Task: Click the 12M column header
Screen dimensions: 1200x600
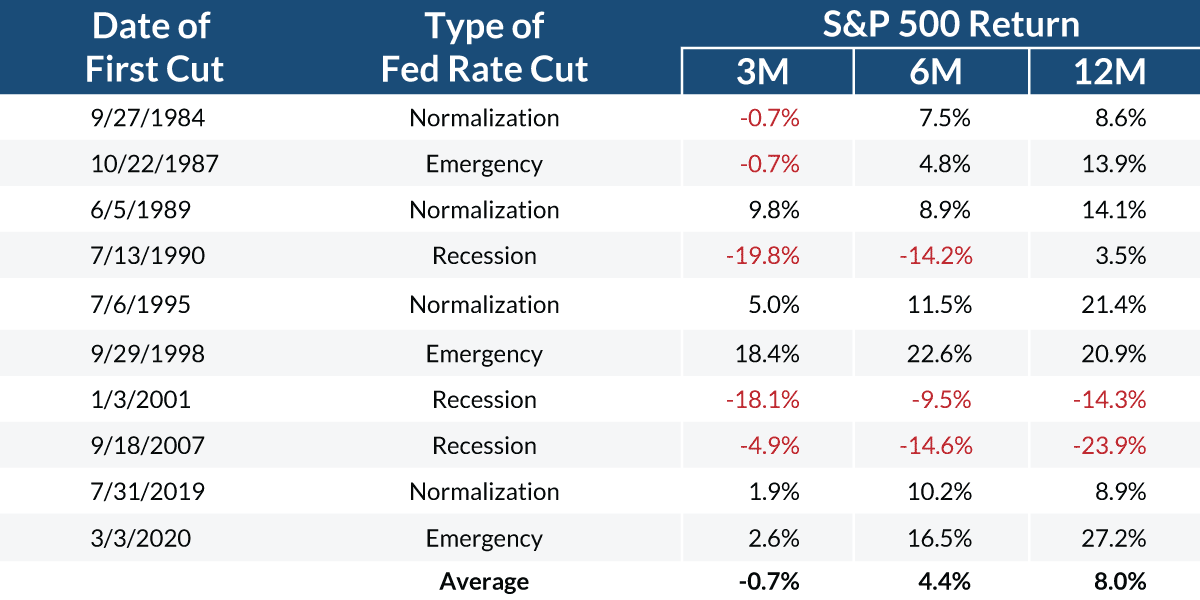Action: 1114,72
